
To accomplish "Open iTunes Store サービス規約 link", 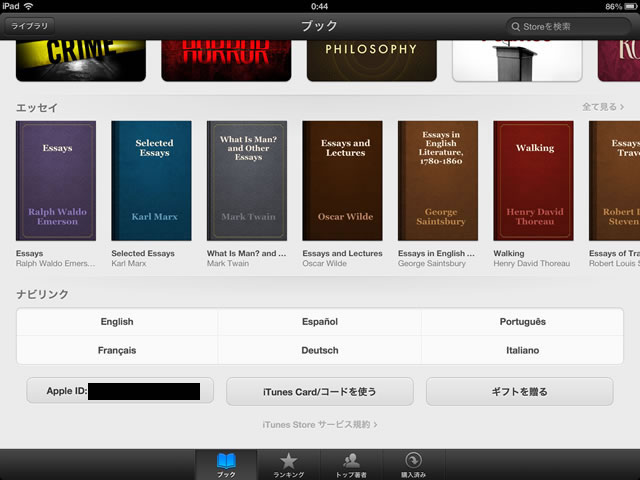I will tap(320, 425).
